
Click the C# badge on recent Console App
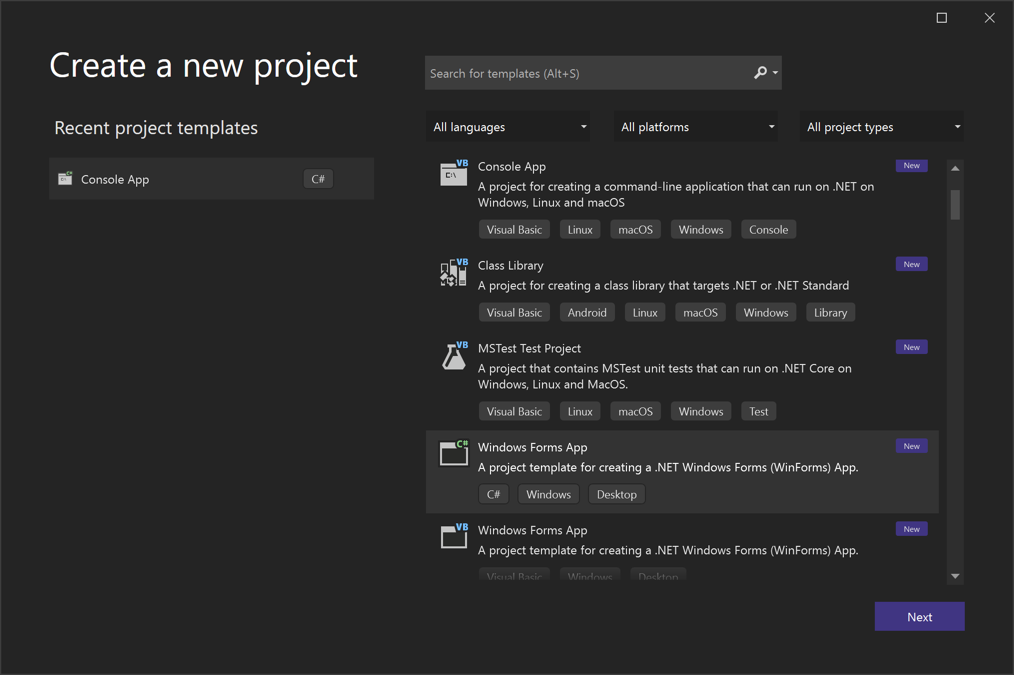pyautogui.click(x=318, y=178)
